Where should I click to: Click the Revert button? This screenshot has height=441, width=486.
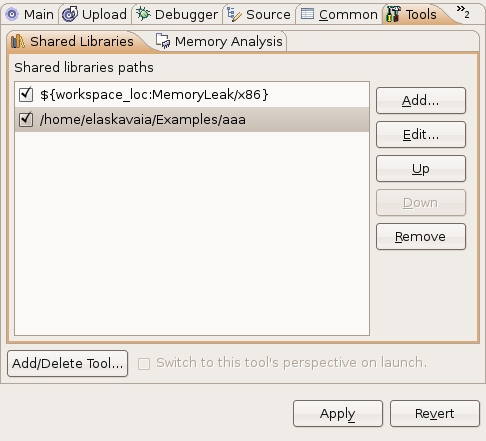(x=435, y=414)
